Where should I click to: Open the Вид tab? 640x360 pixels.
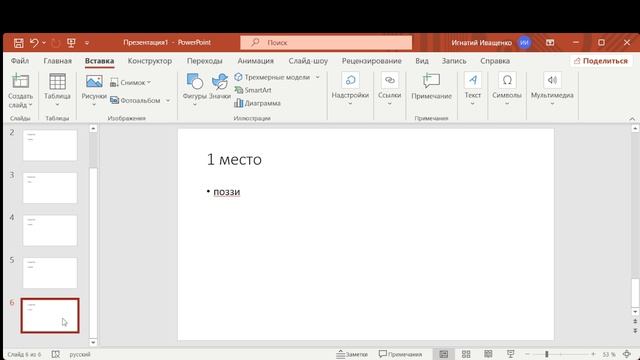click(422, 61)
